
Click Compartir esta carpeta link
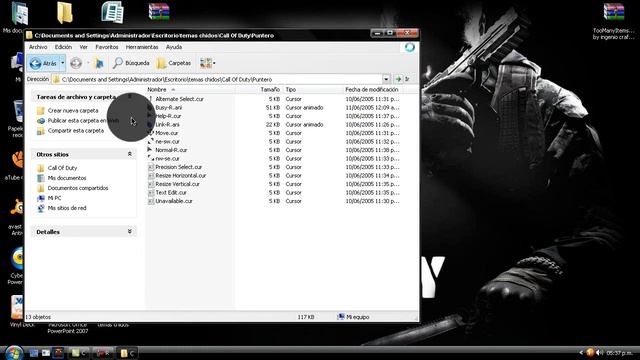point(76,131)
